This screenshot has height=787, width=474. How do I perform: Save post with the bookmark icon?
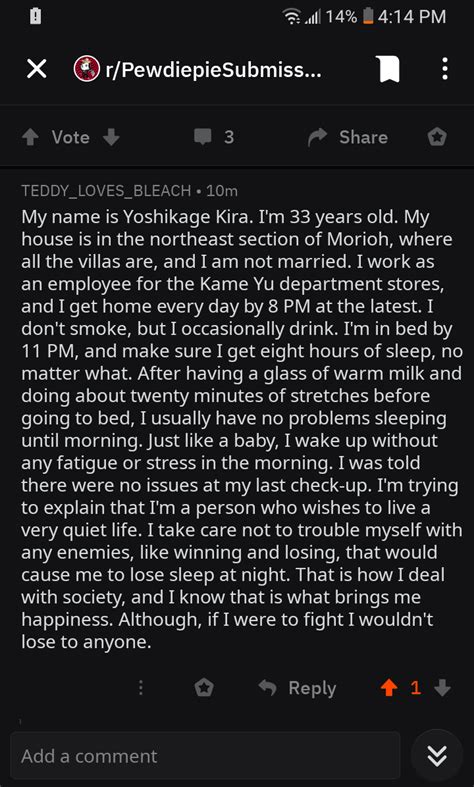point(389,69)
